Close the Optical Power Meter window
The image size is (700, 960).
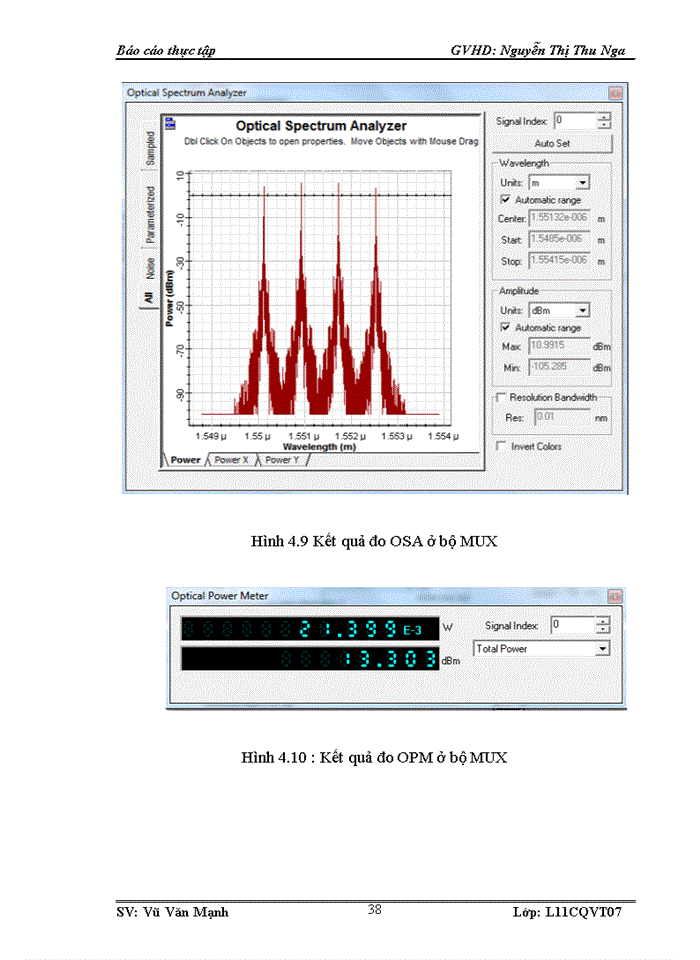point(613,596)
